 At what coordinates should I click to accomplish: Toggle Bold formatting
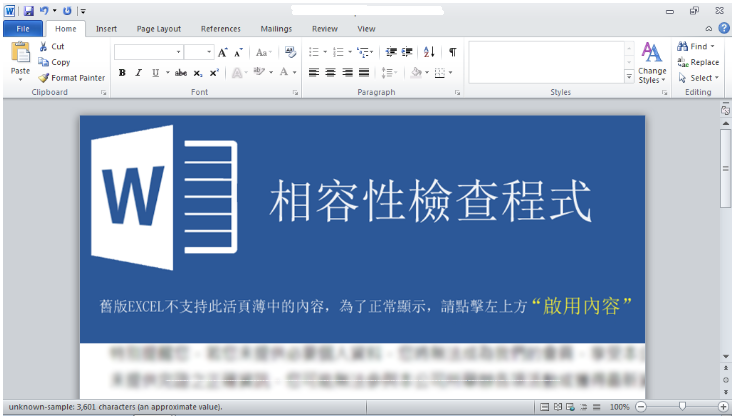pos(122,73)
